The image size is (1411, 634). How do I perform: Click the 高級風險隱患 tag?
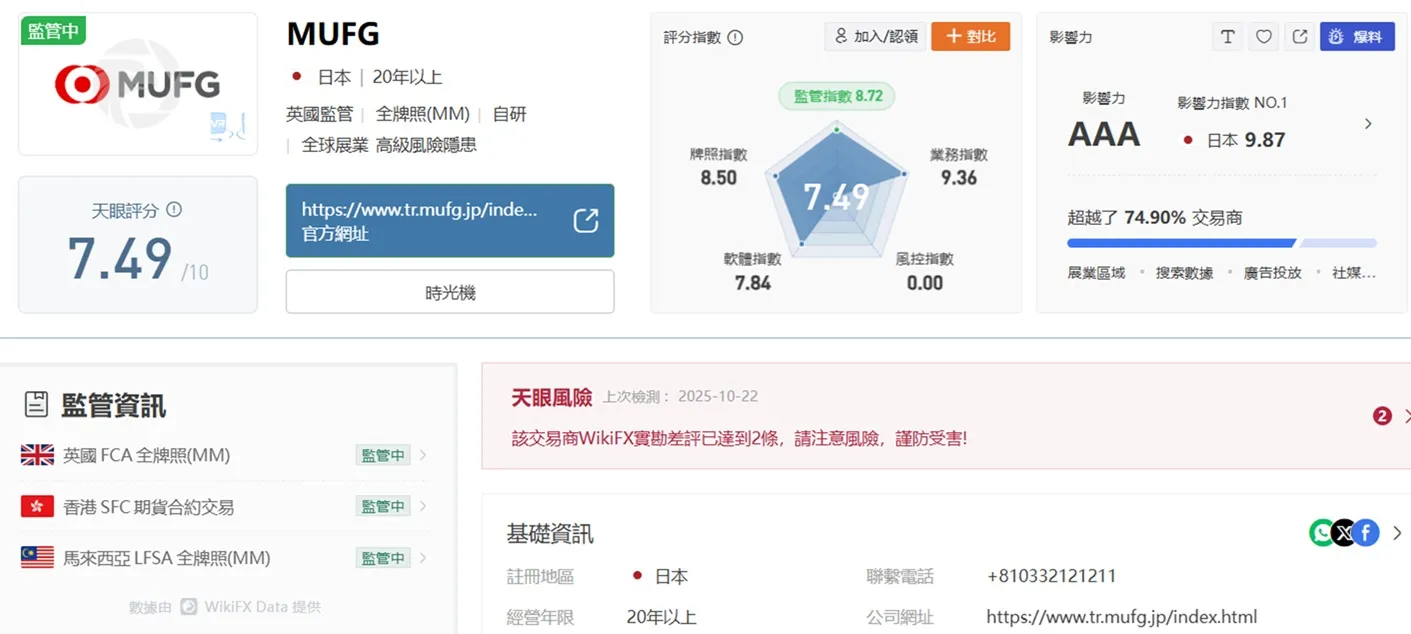tap(426, 145)
